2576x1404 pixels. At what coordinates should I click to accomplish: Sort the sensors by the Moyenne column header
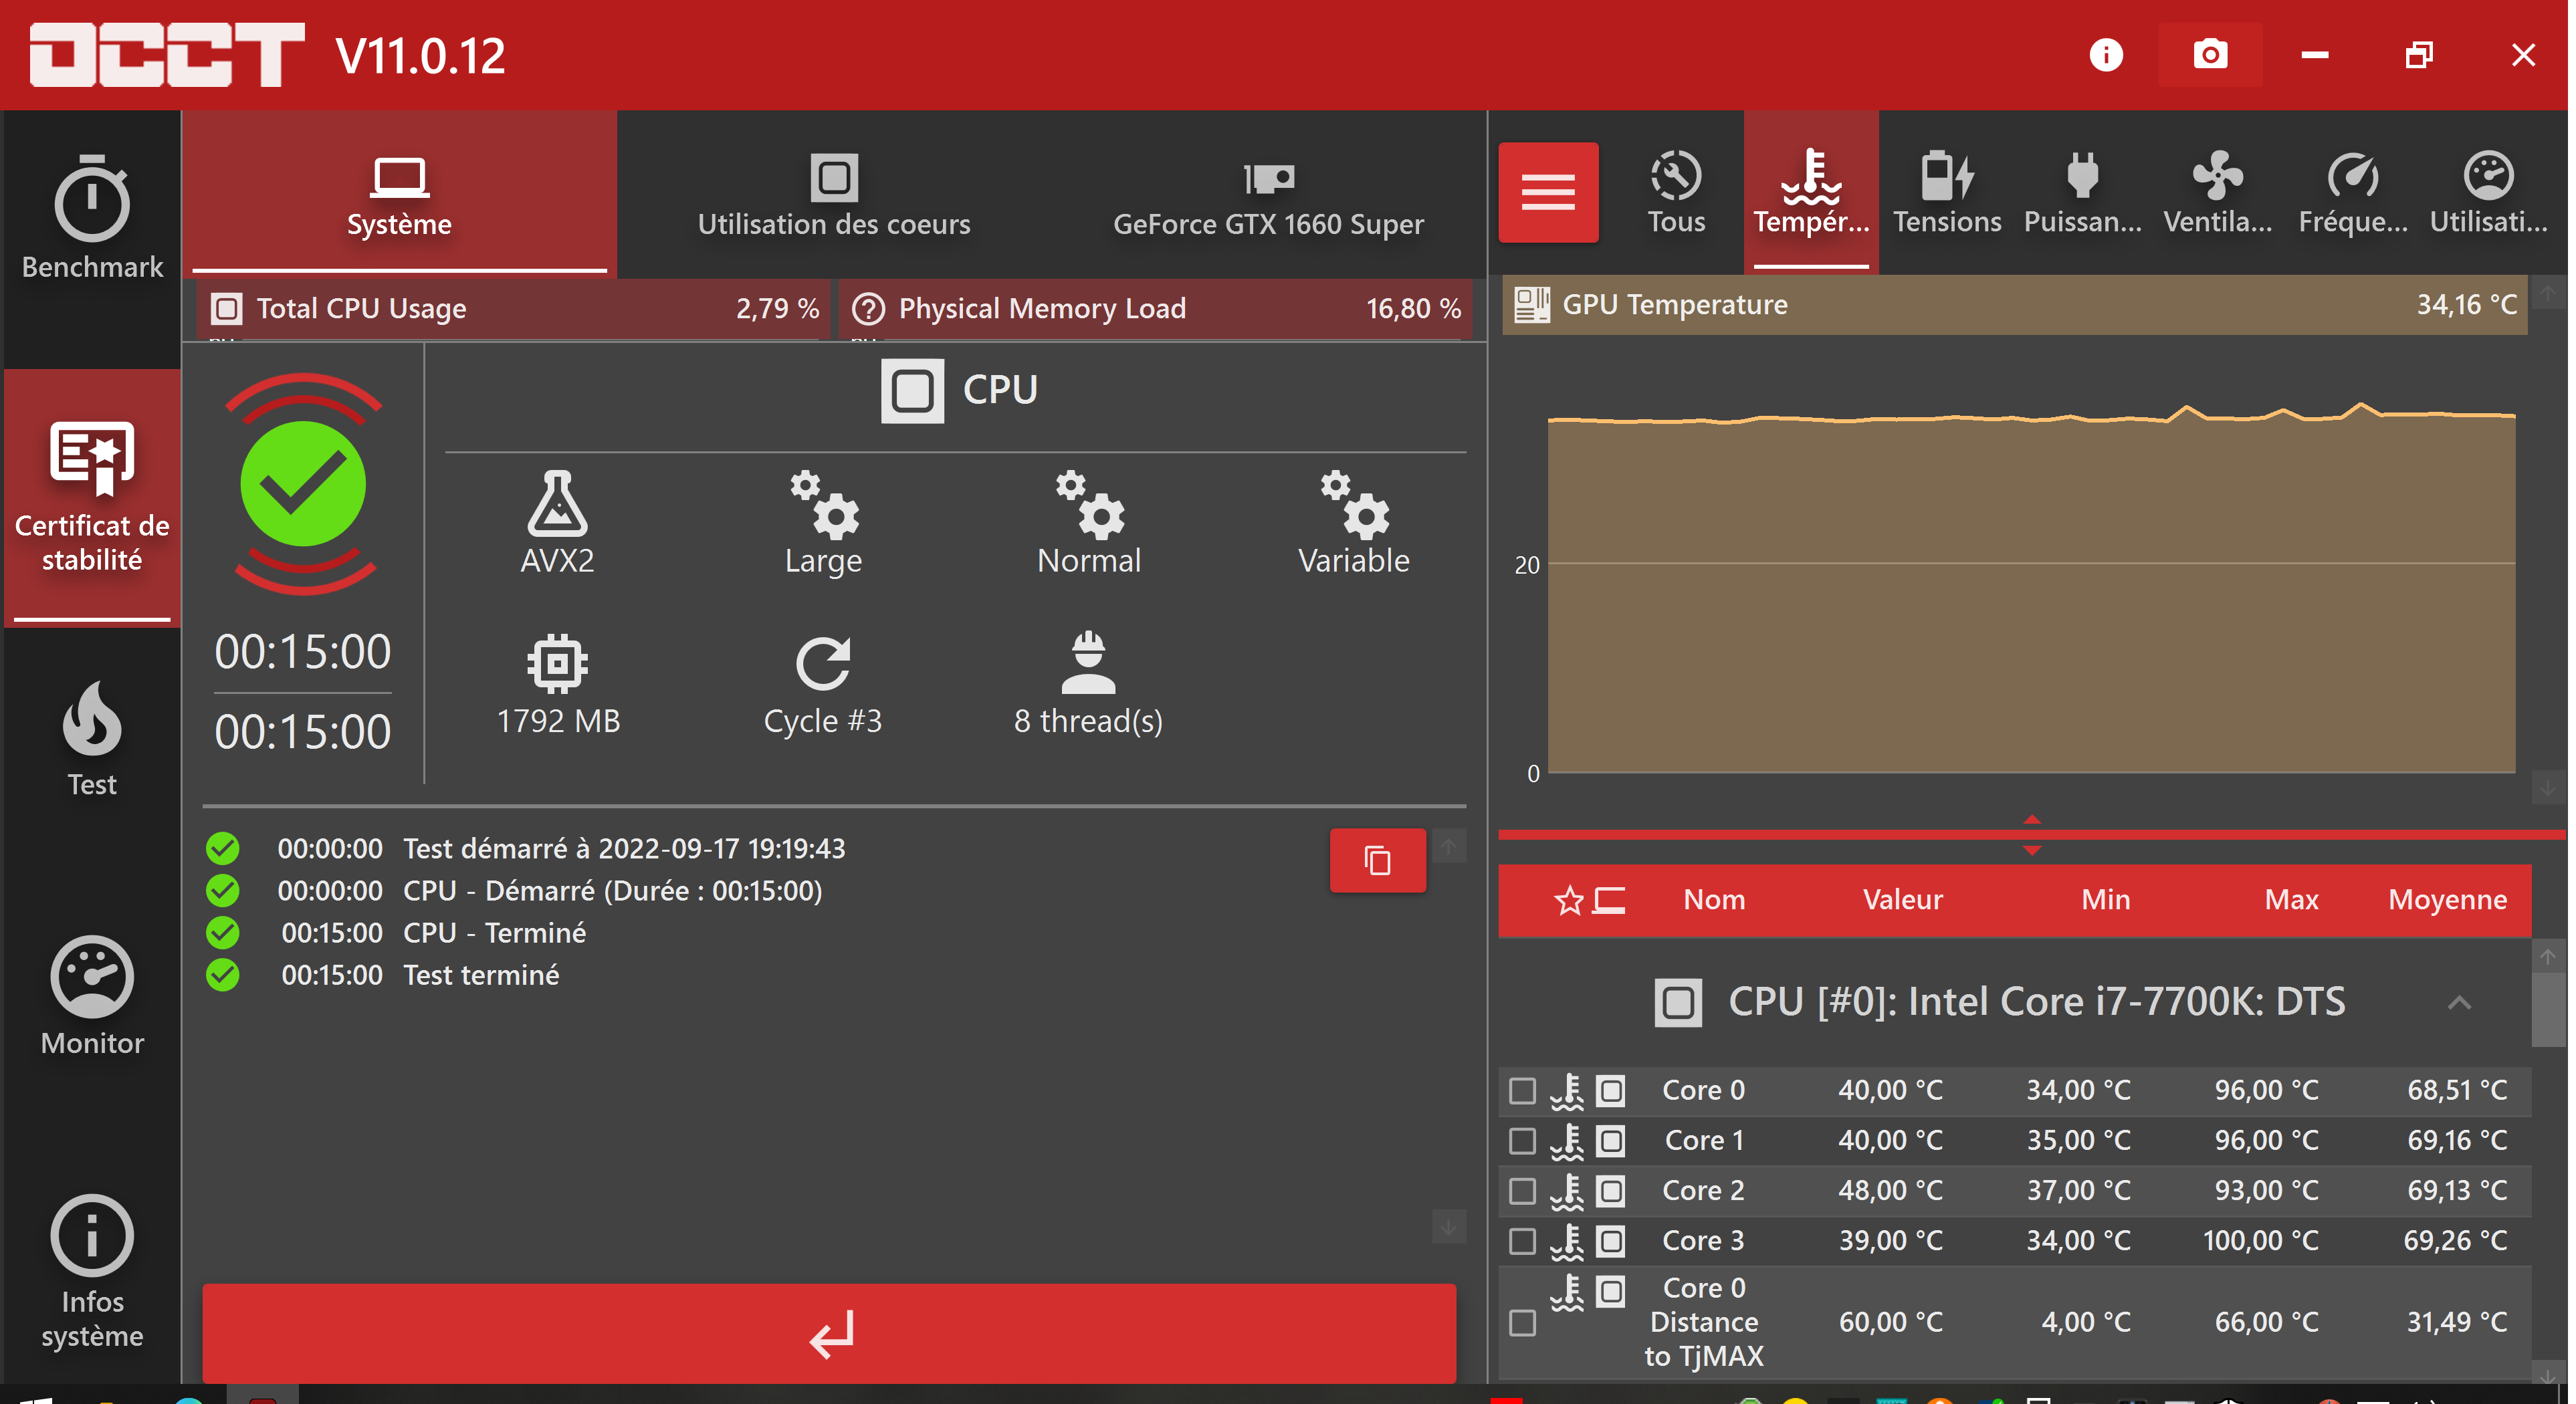click(2446, 900)
